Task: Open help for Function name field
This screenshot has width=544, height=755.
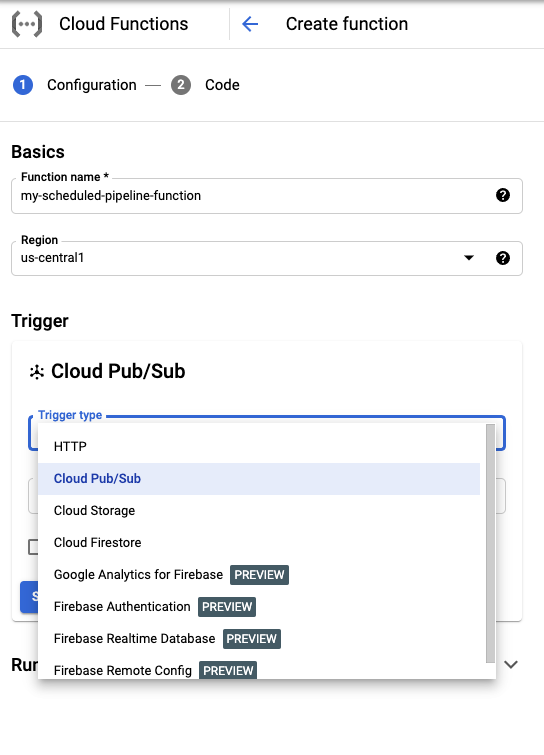Action: [x=503, y=195]
